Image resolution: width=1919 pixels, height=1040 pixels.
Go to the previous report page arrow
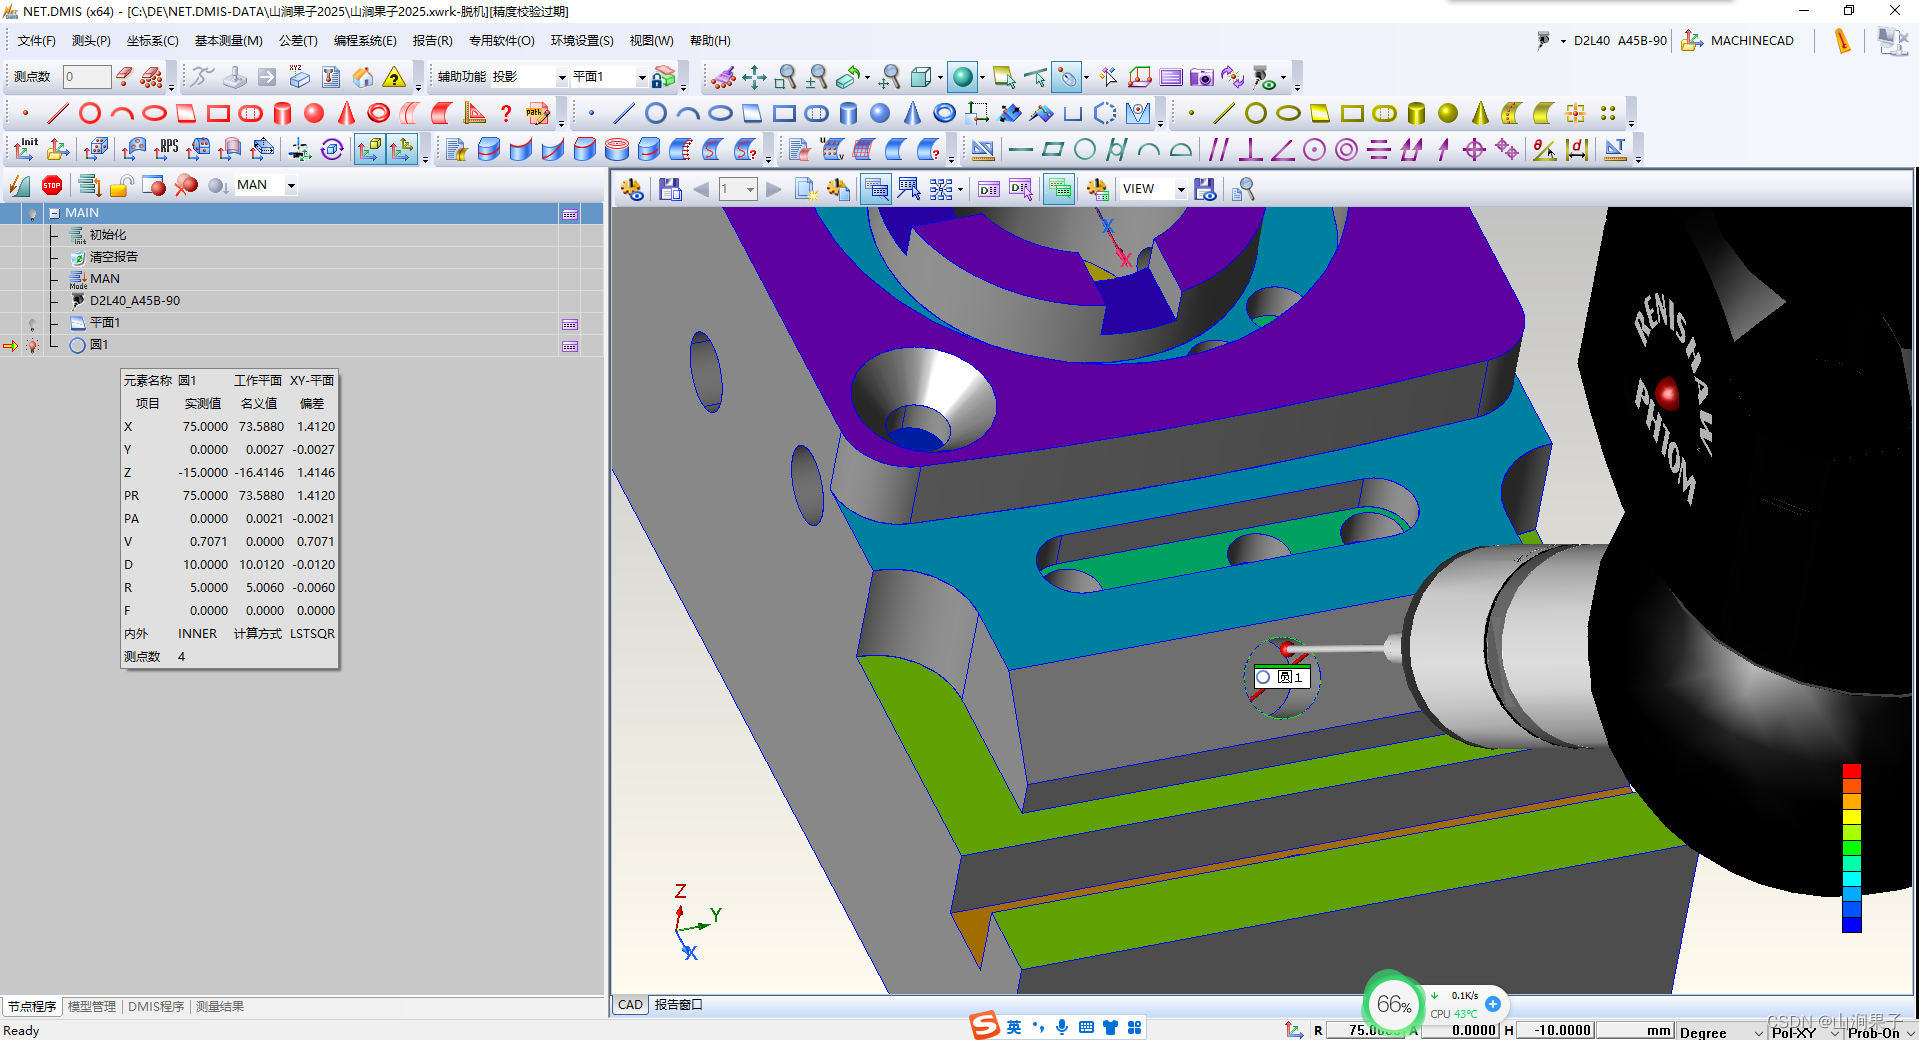pyautogui.click(x=701, y=189)
